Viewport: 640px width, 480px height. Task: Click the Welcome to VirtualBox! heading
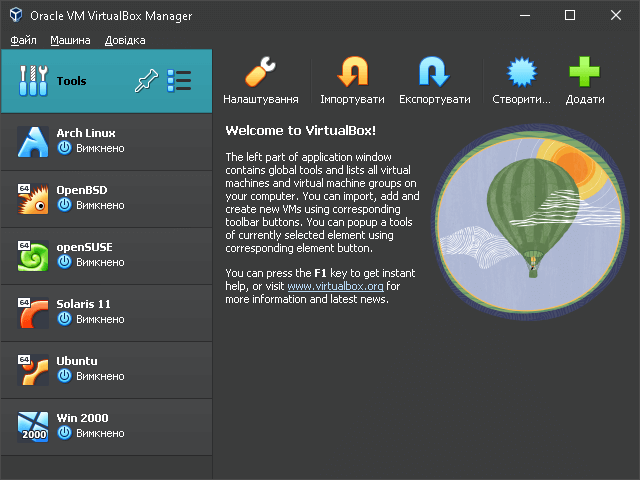(300, 131)
